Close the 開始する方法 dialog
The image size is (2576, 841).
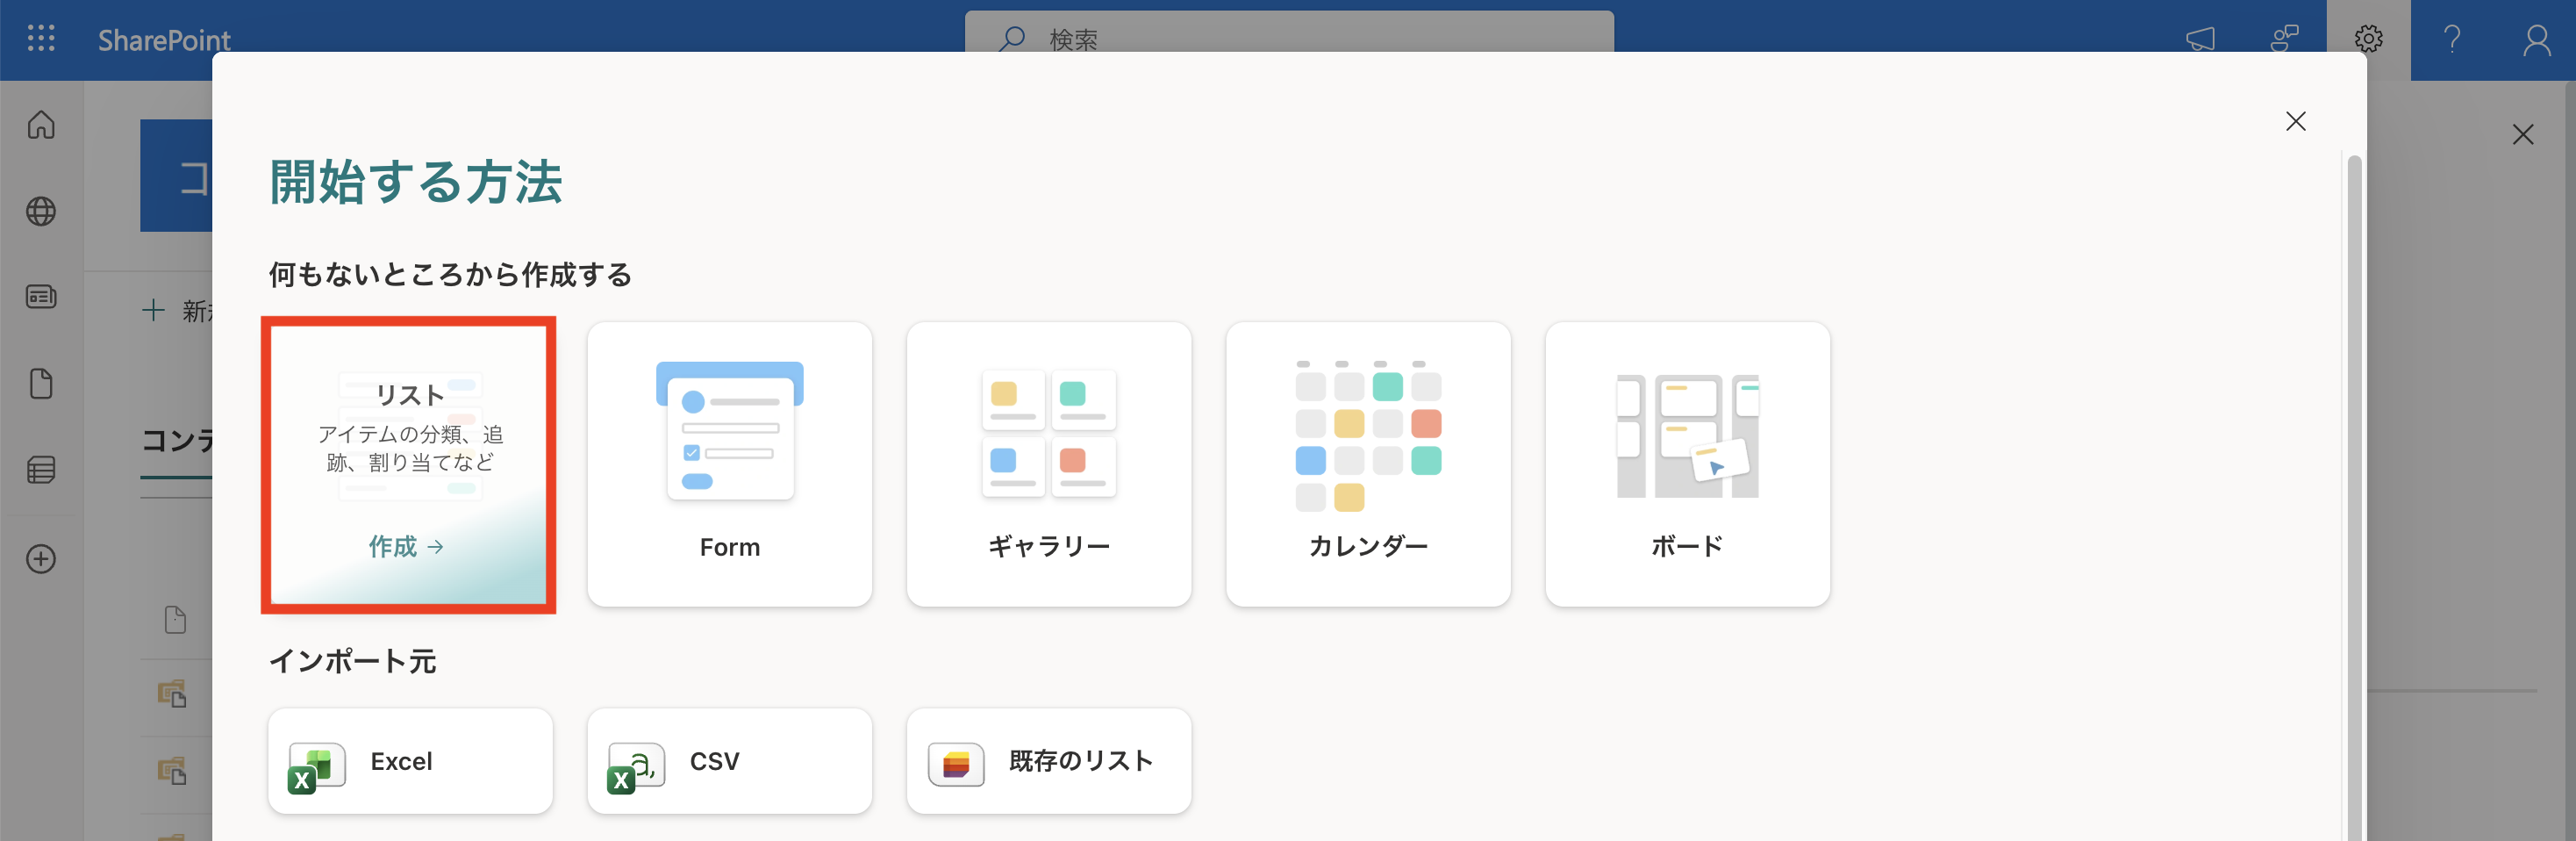[2295, 121]
